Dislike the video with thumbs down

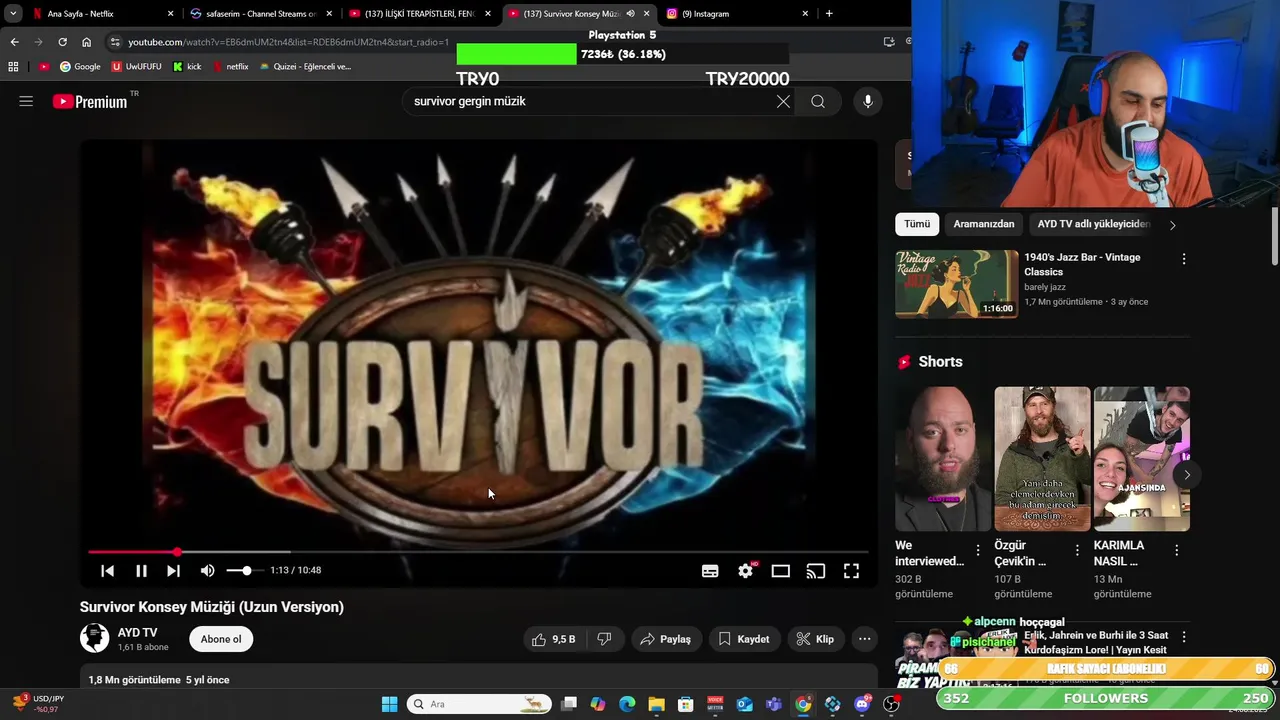pos(604,639)
